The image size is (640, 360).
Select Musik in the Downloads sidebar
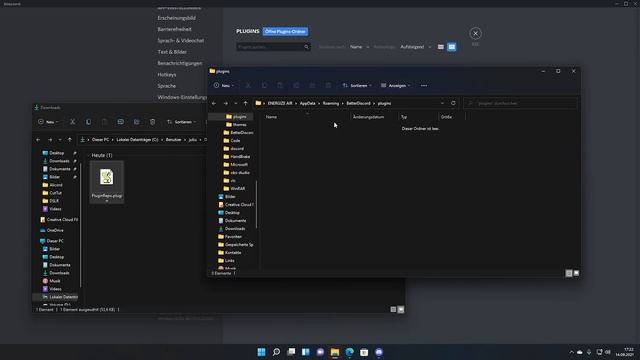[x=51, y=281]
